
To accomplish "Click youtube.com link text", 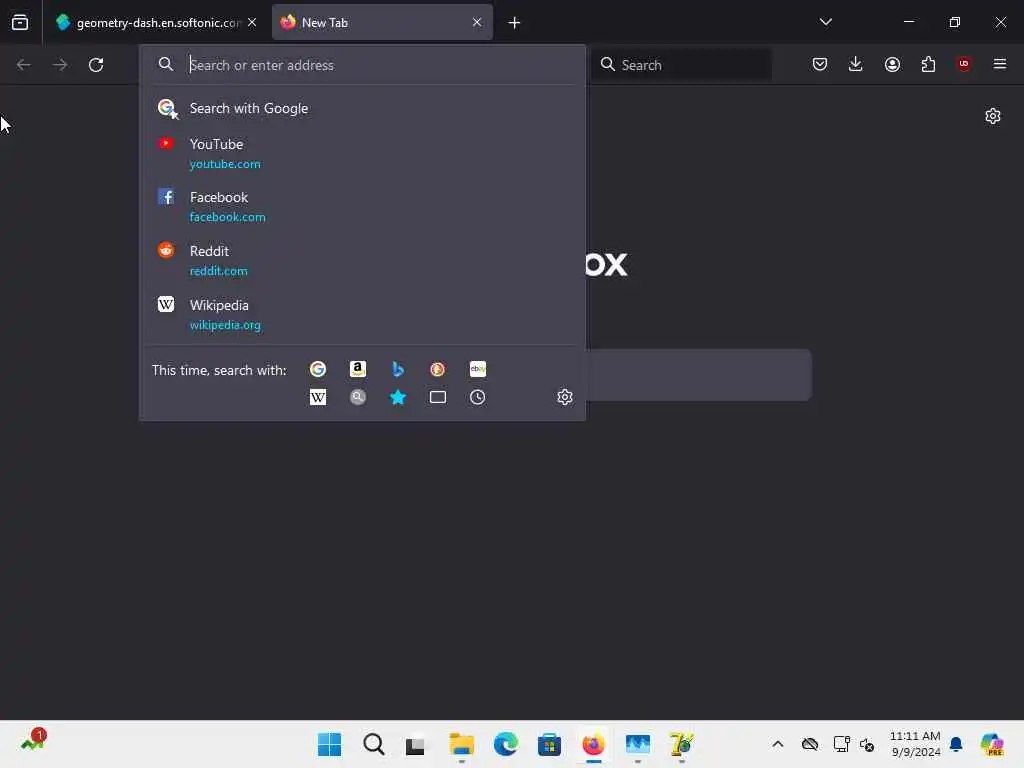I will point(225,164).
